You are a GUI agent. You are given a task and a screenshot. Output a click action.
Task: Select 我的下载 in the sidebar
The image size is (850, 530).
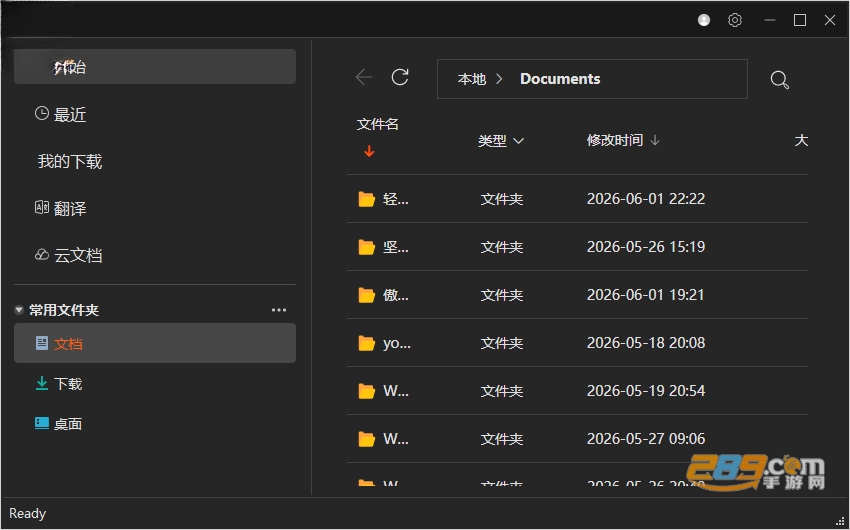[70, 161]
